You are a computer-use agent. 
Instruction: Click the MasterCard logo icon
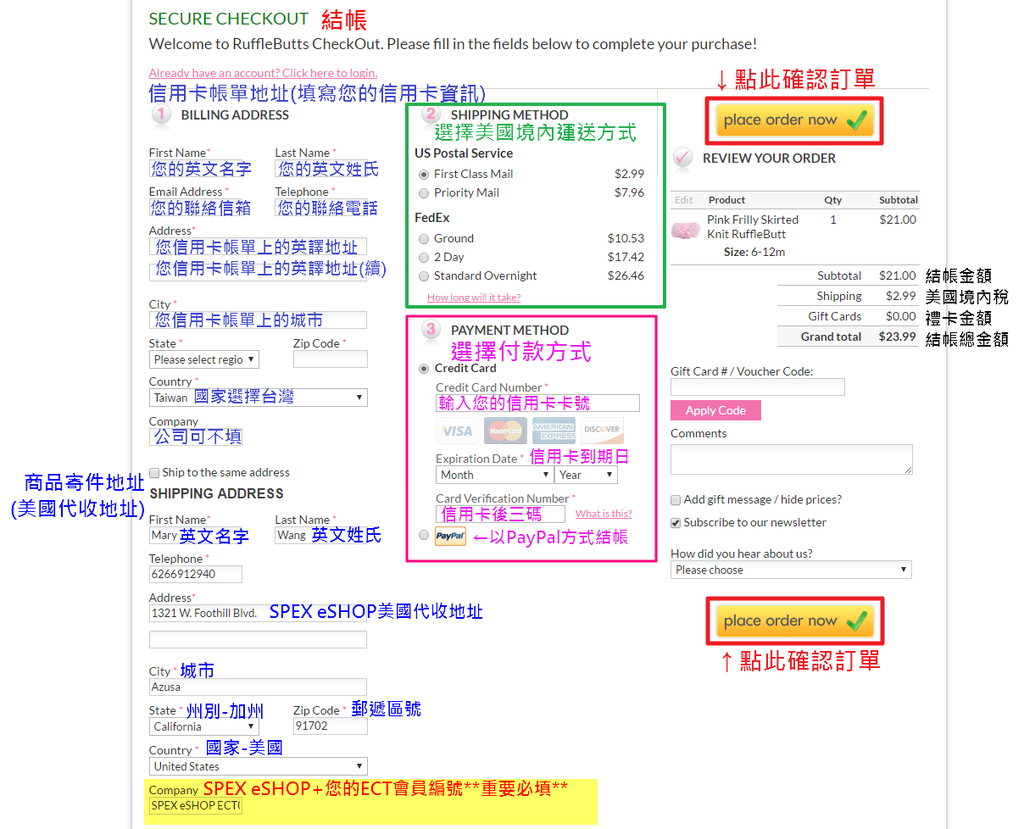(x=505, y=431)
